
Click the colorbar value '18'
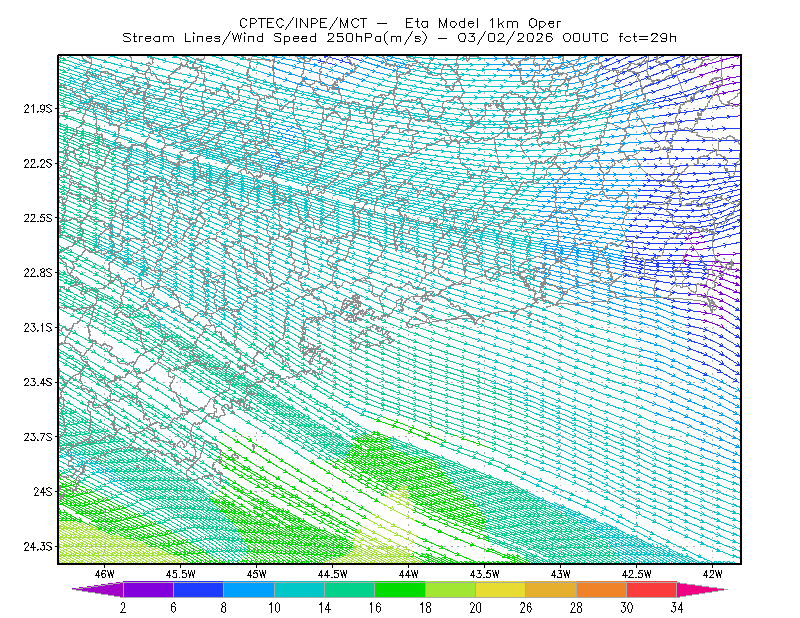(426, 608)
